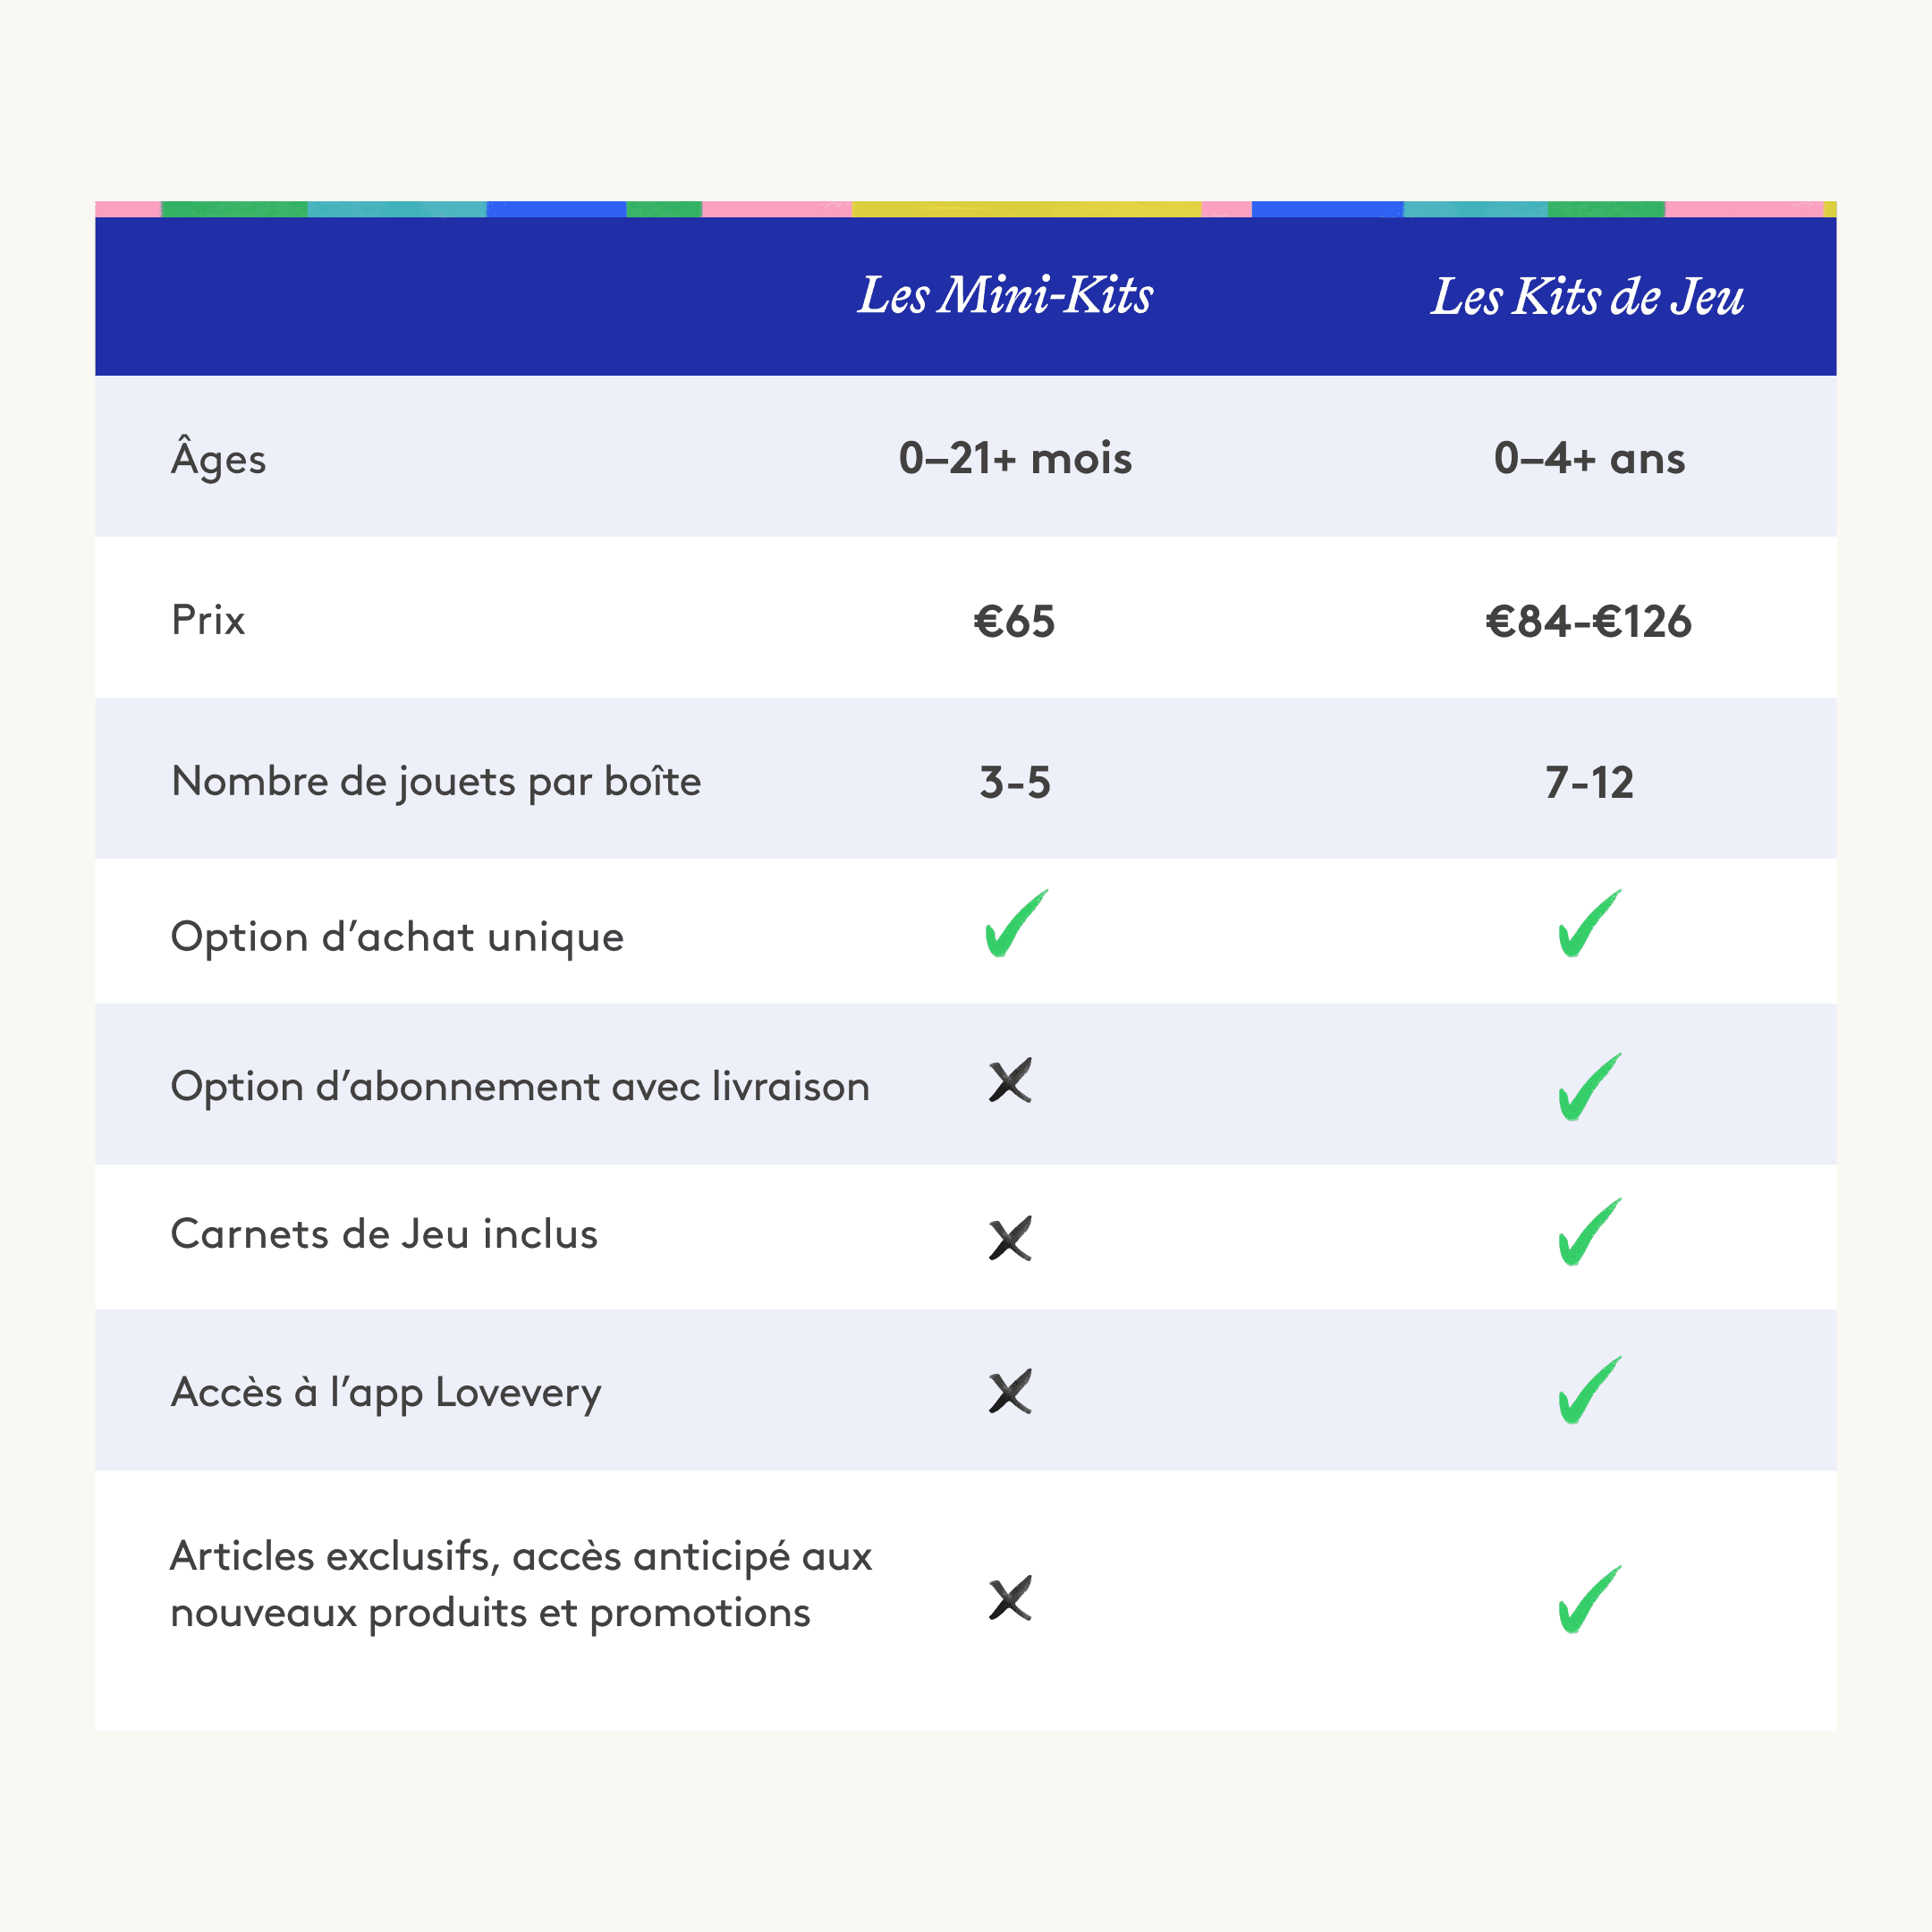
Task: Click the Mini-Kits checkmark for Option d'achat unique
Action: coord(1015,924)
